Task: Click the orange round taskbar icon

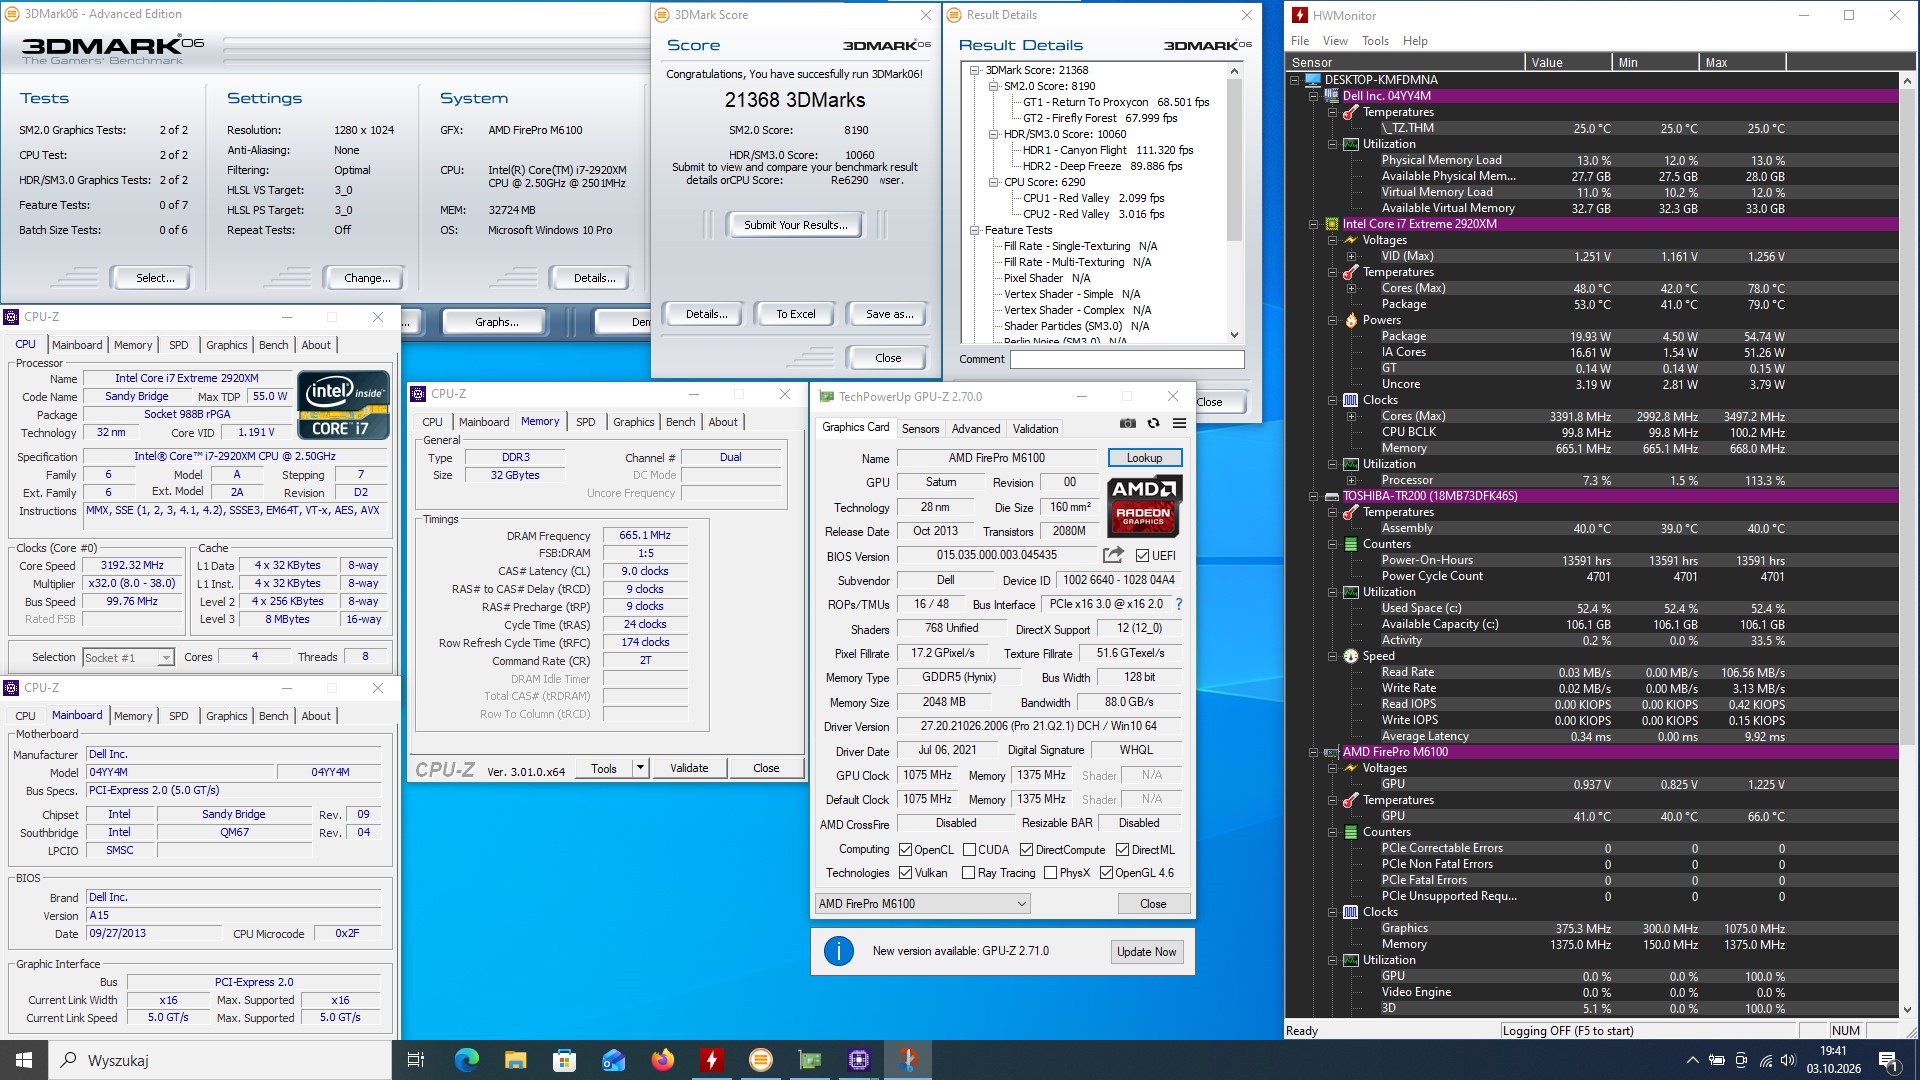Action: tap(760, 1060)
